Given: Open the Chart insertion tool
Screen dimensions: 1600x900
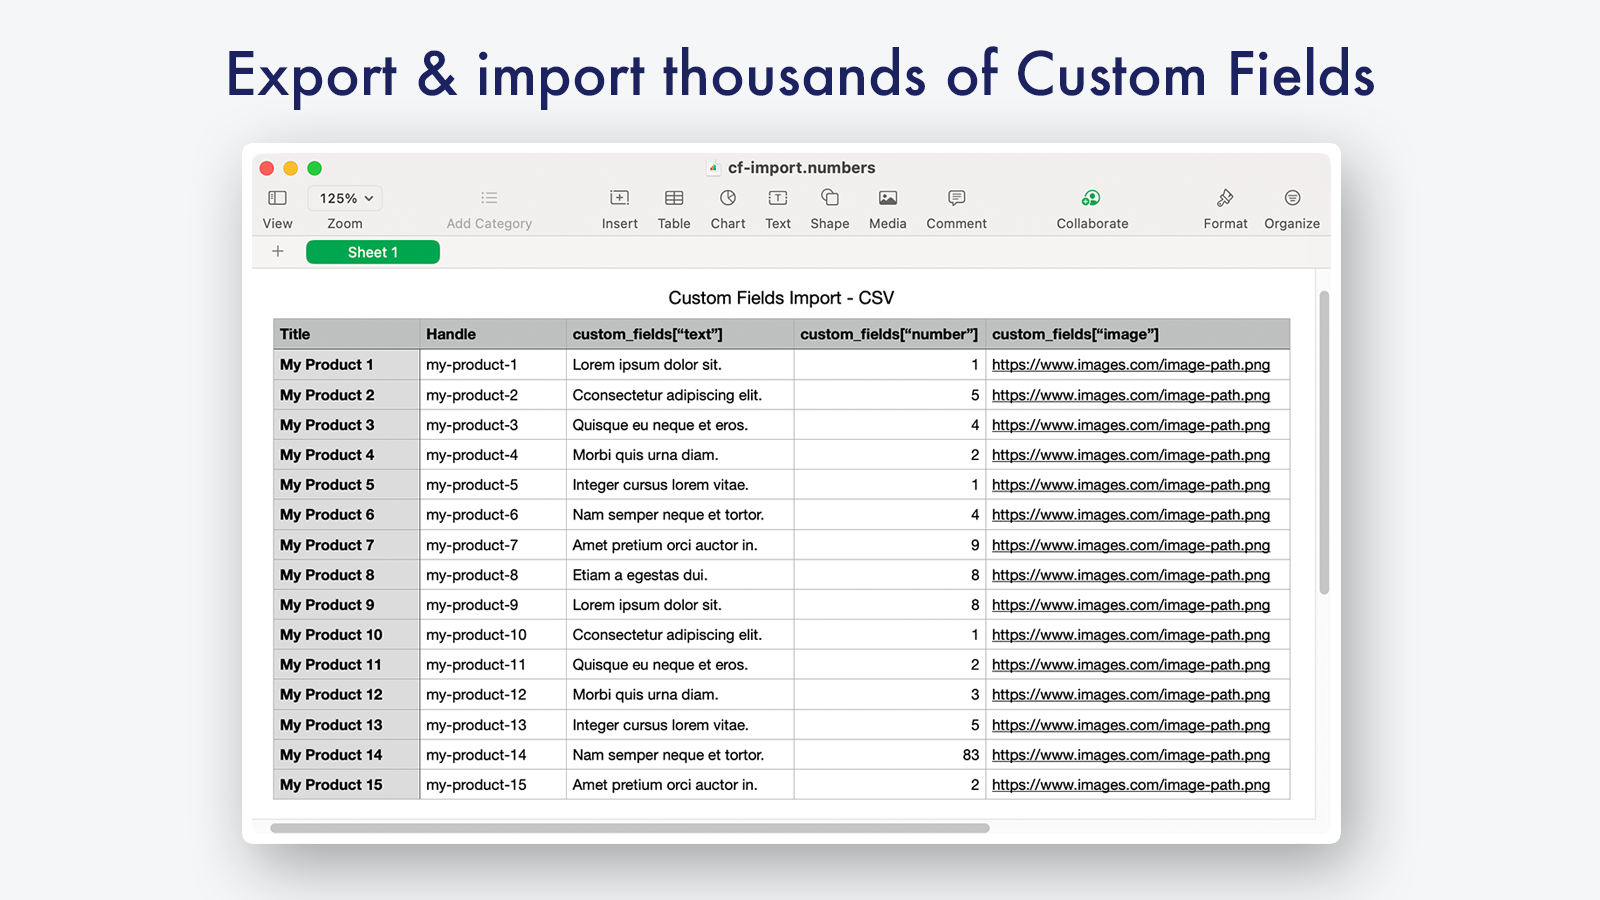Looking at the screenshot, I should click(727, 207).
